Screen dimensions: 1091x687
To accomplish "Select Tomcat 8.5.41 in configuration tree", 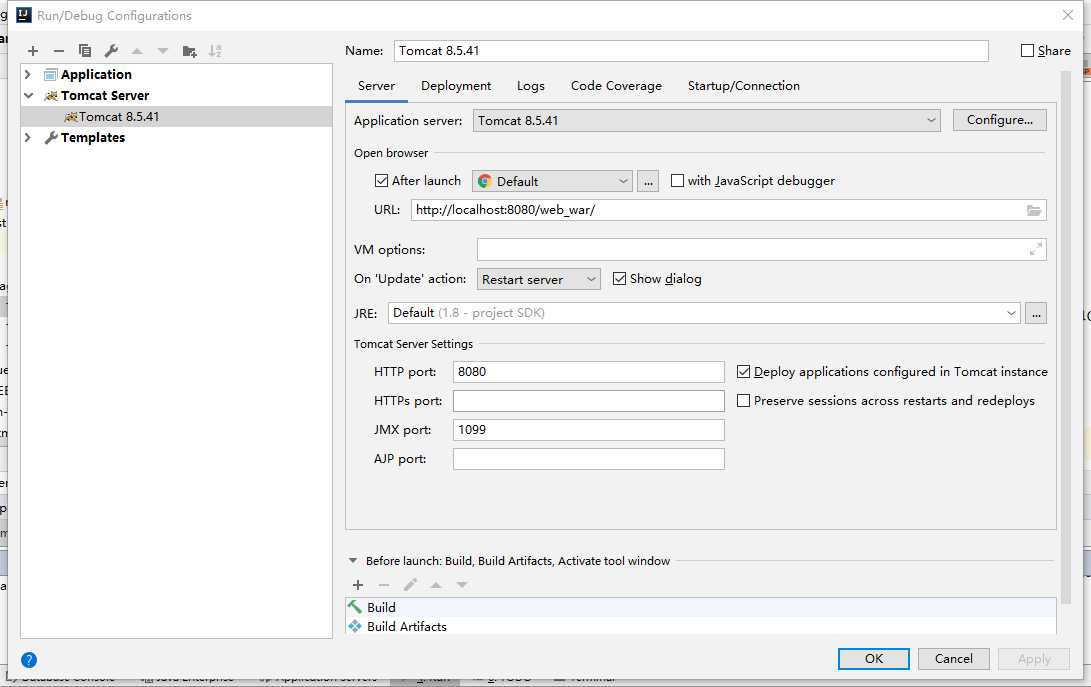I will click(177, 117).
